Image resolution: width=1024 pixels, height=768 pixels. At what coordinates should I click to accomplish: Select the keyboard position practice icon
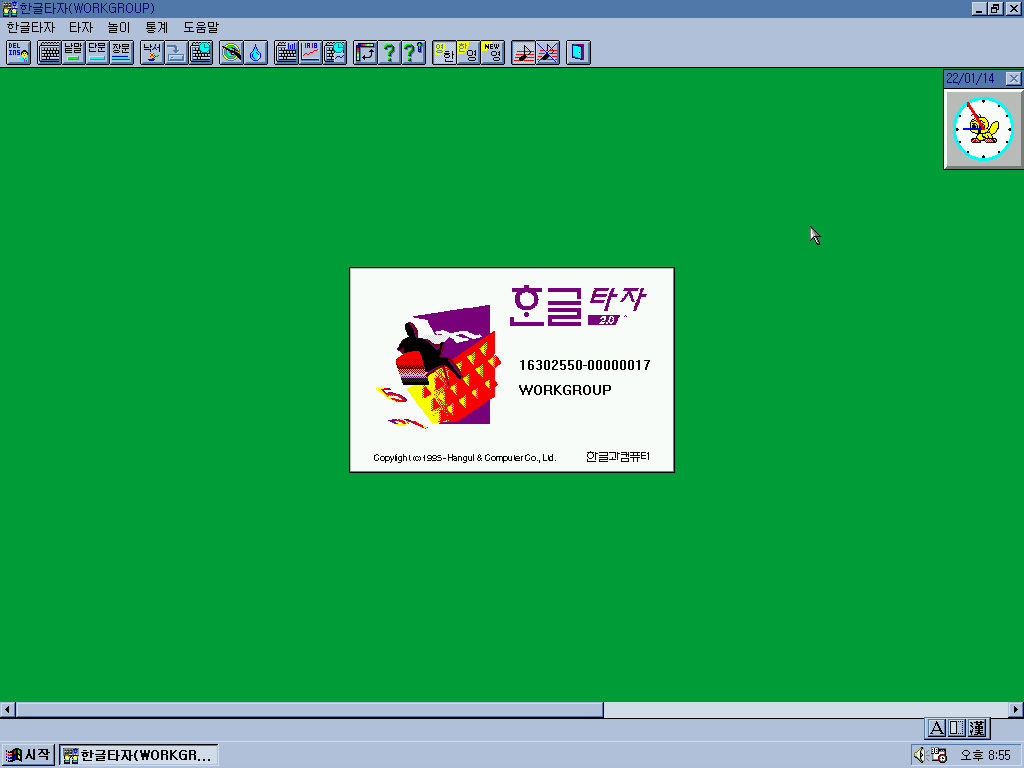point(49,52)
